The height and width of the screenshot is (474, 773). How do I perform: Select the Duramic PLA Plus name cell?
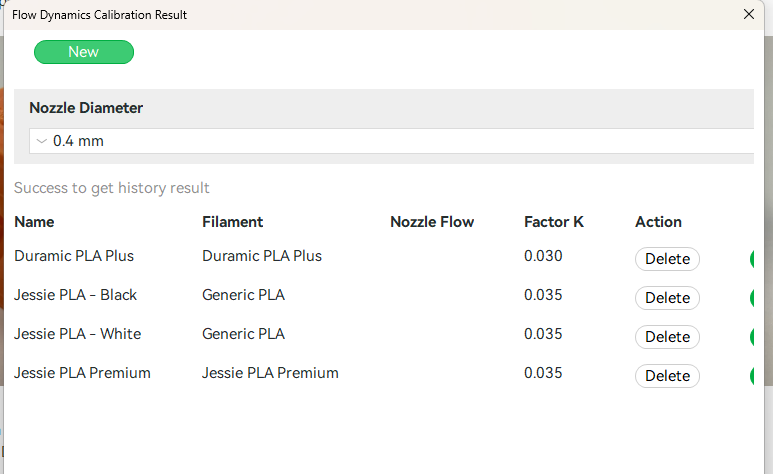74,256
